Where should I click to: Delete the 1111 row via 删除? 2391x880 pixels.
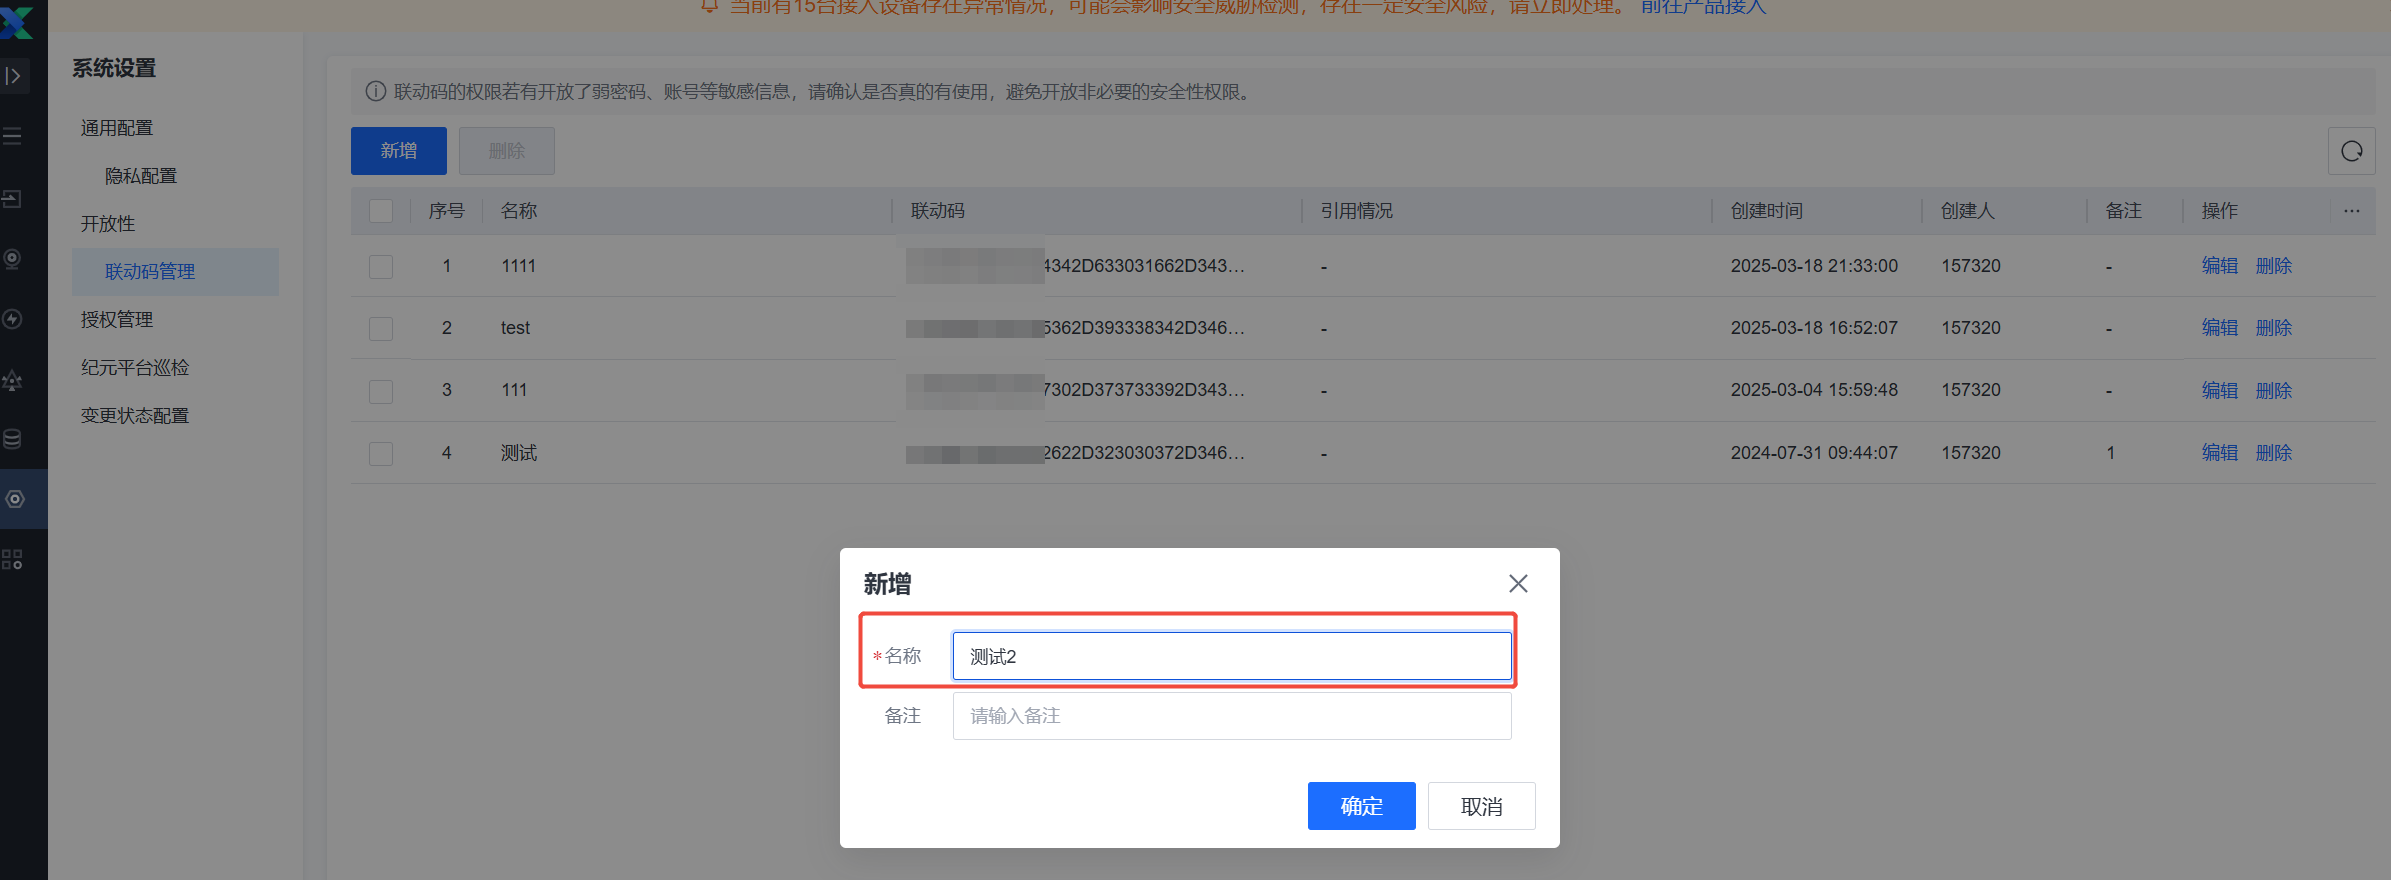2274,266
